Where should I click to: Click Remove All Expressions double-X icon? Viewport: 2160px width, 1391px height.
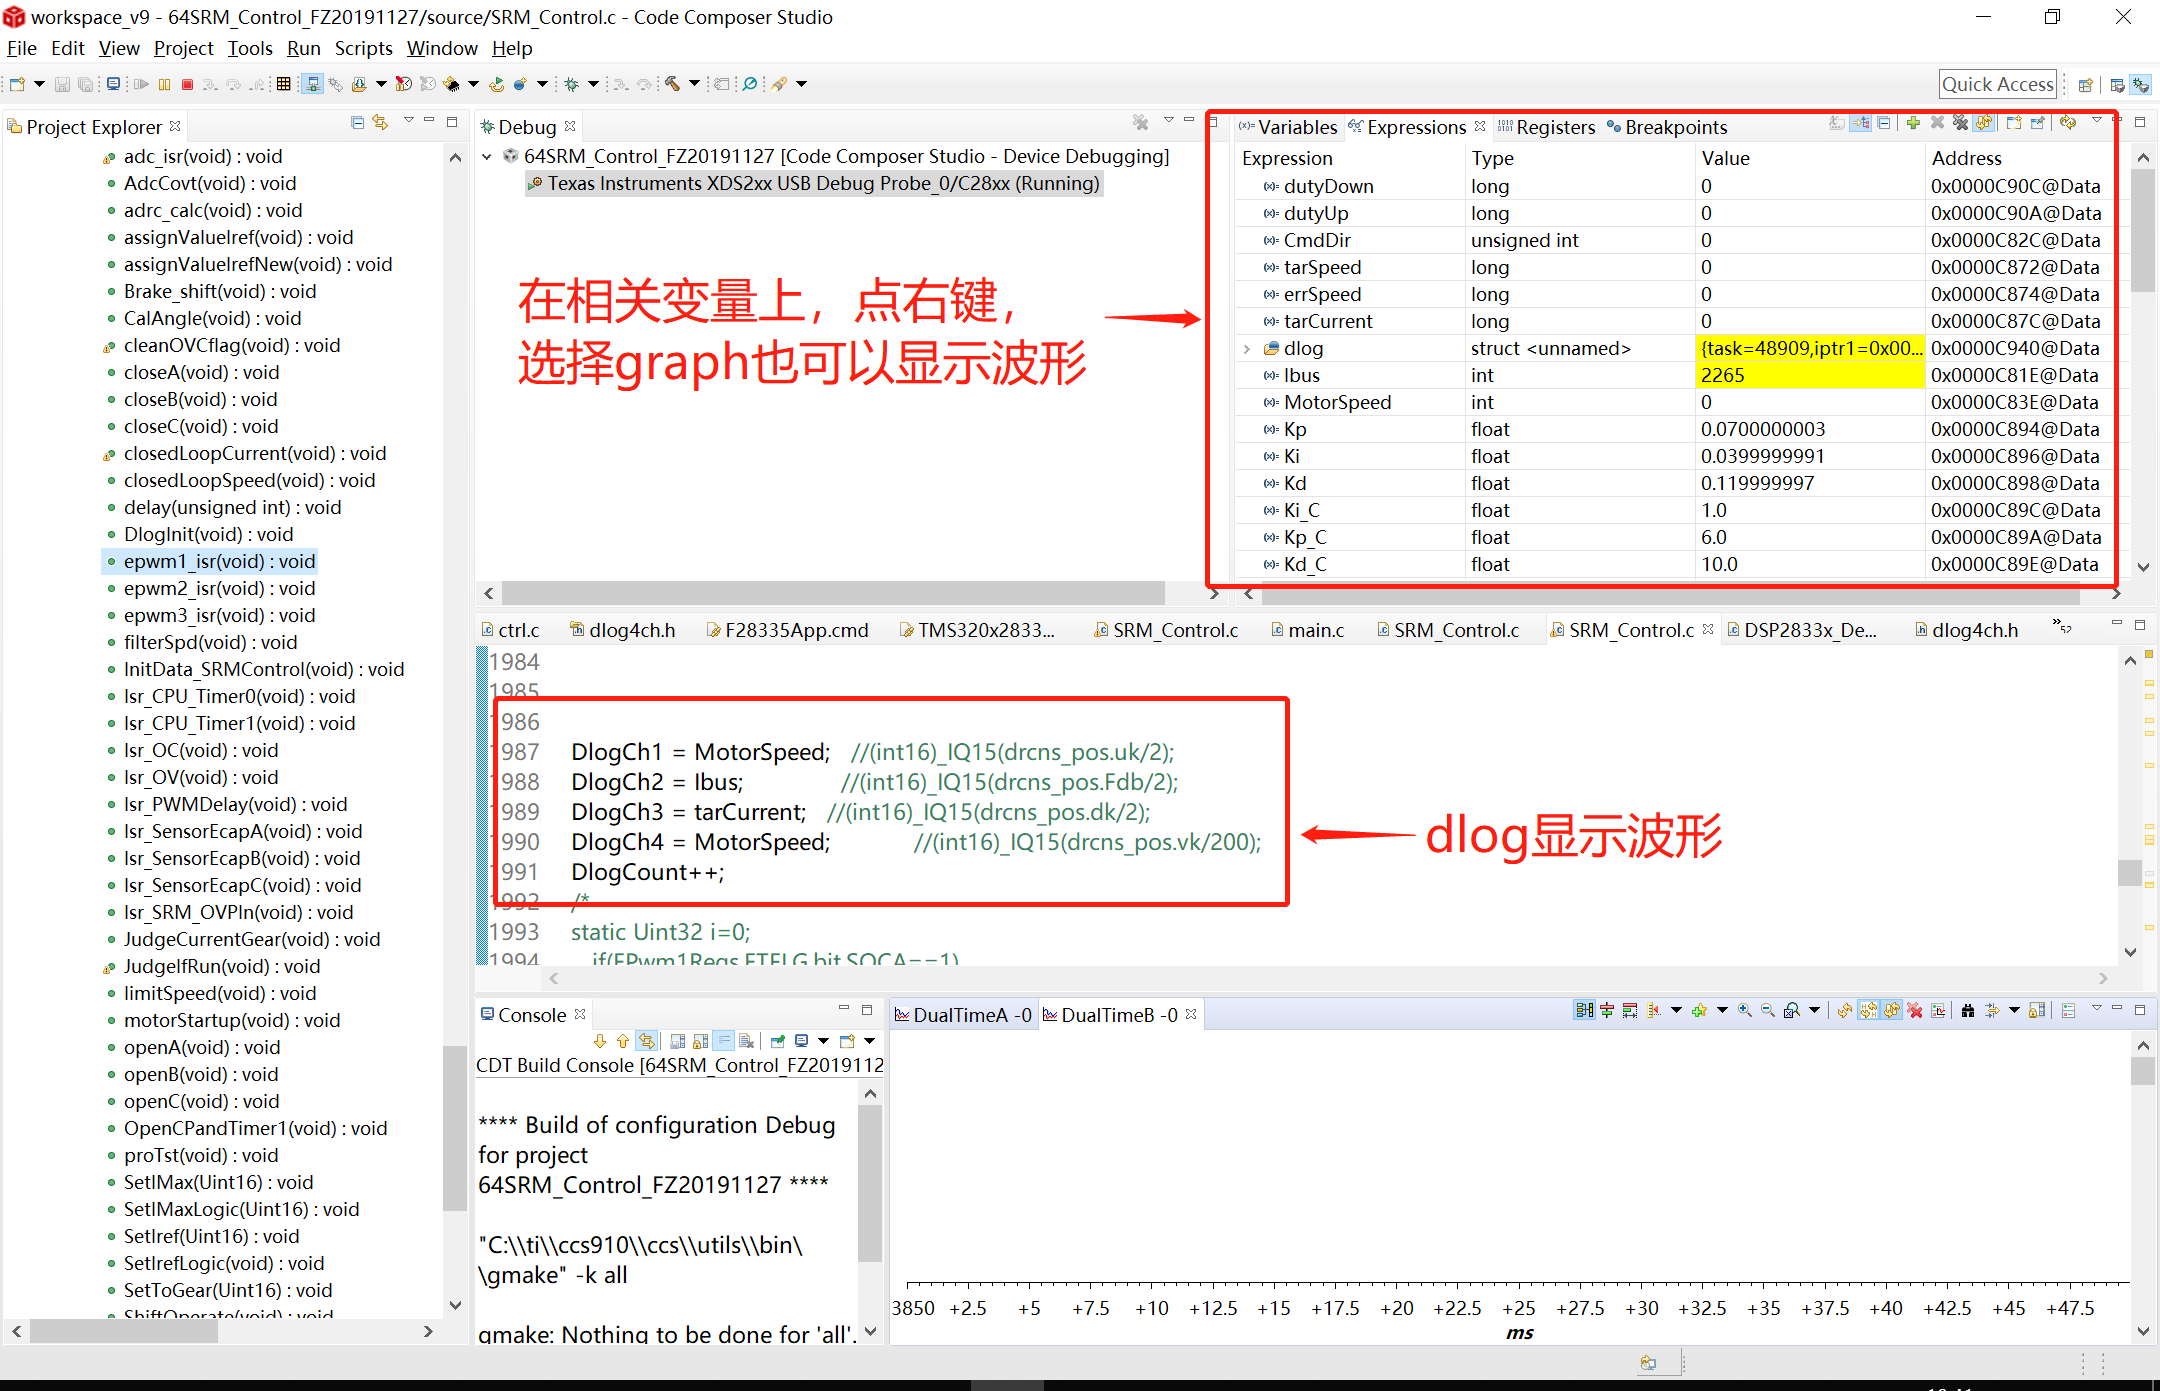(1960, 123)
